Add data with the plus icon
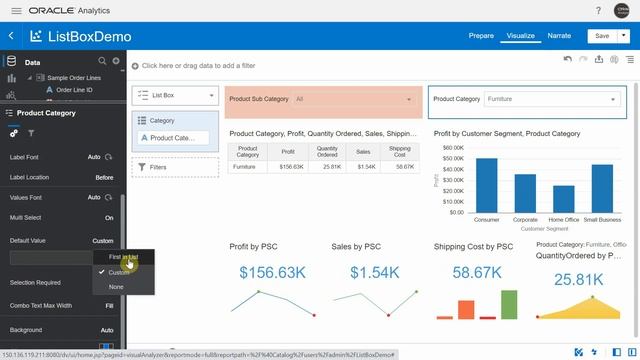Viewport: 640px width, 360px height. (x=116, y=61)
